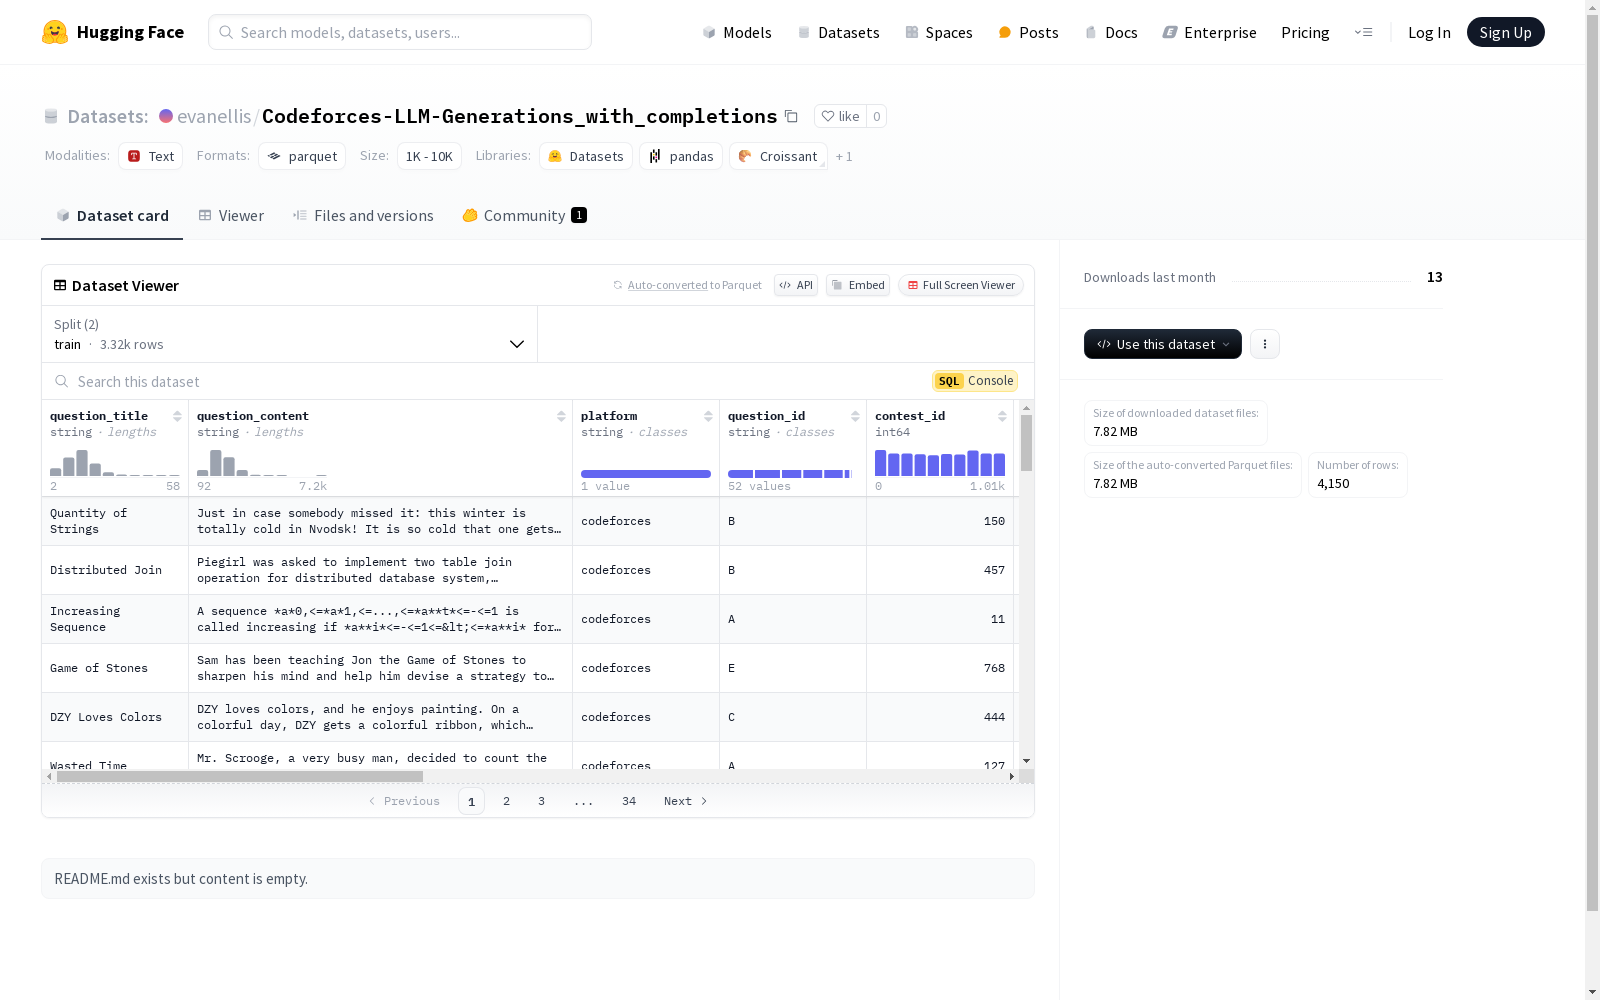
Task: Click the table horizontal scrollbar thumb
Action: pyautogui.click(x=240, y=776)
